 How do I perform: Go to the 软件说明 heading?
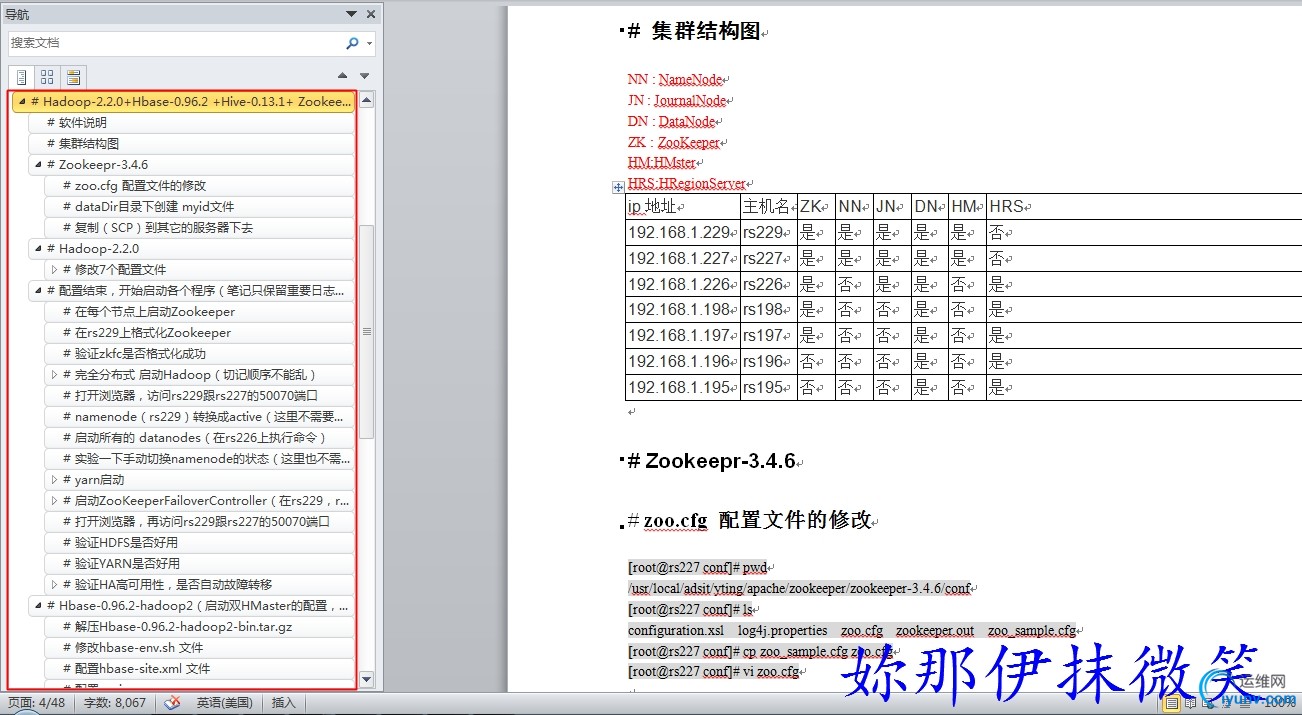[x=191, y=122]
